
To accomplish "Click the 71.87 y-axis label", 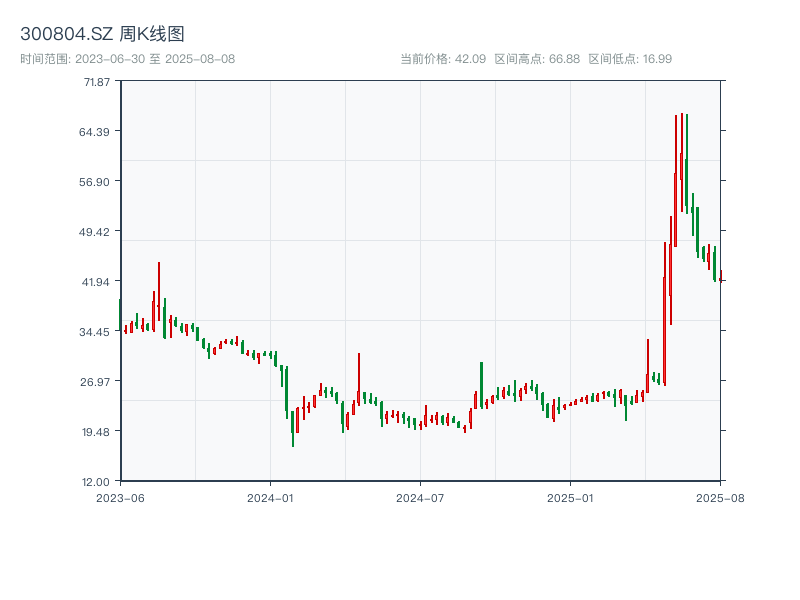I will (96, 82).
